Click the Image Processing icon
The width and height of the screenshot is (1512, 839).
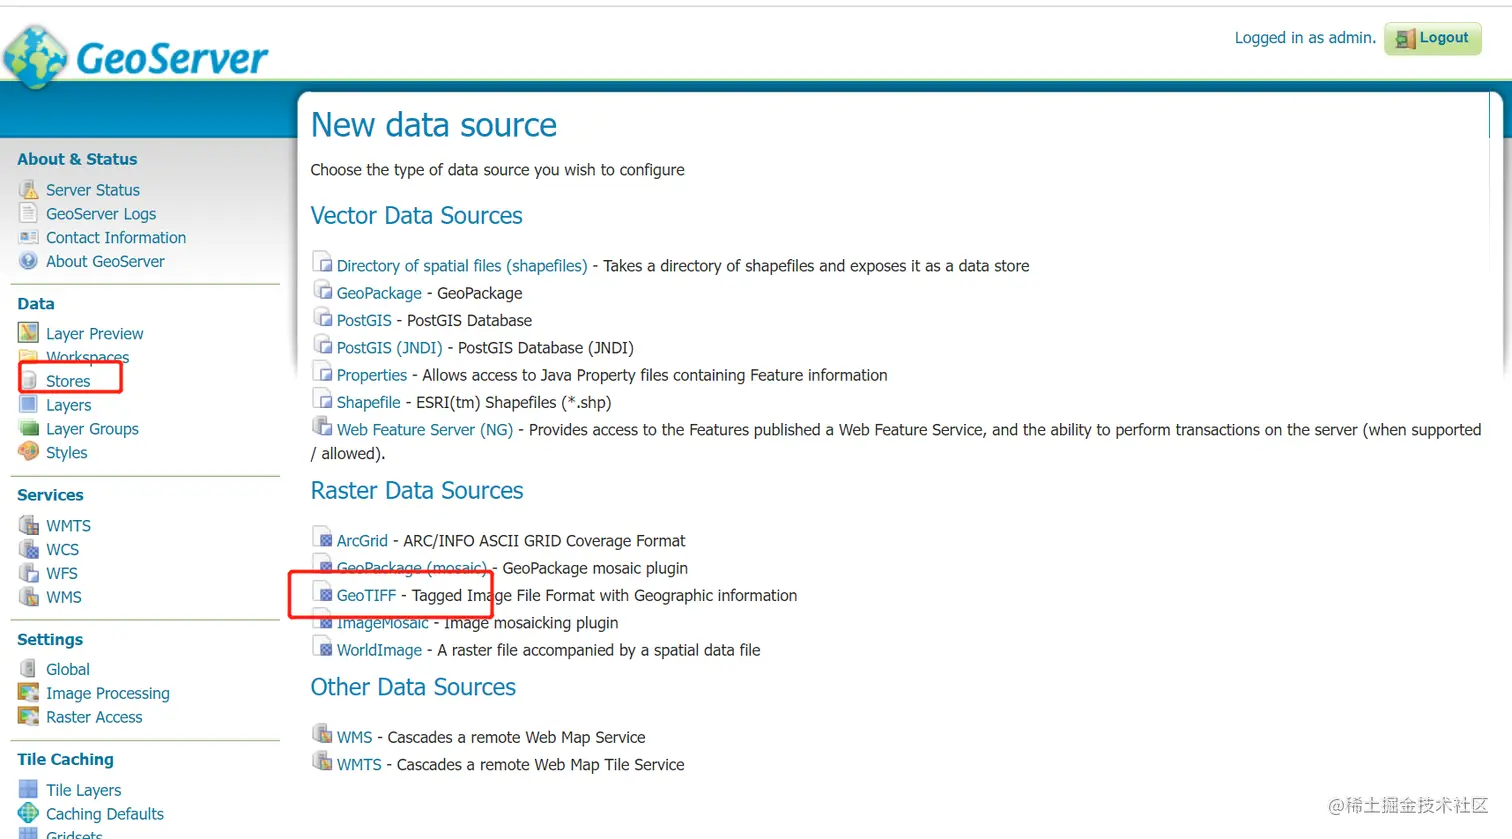tap(28, 692)
